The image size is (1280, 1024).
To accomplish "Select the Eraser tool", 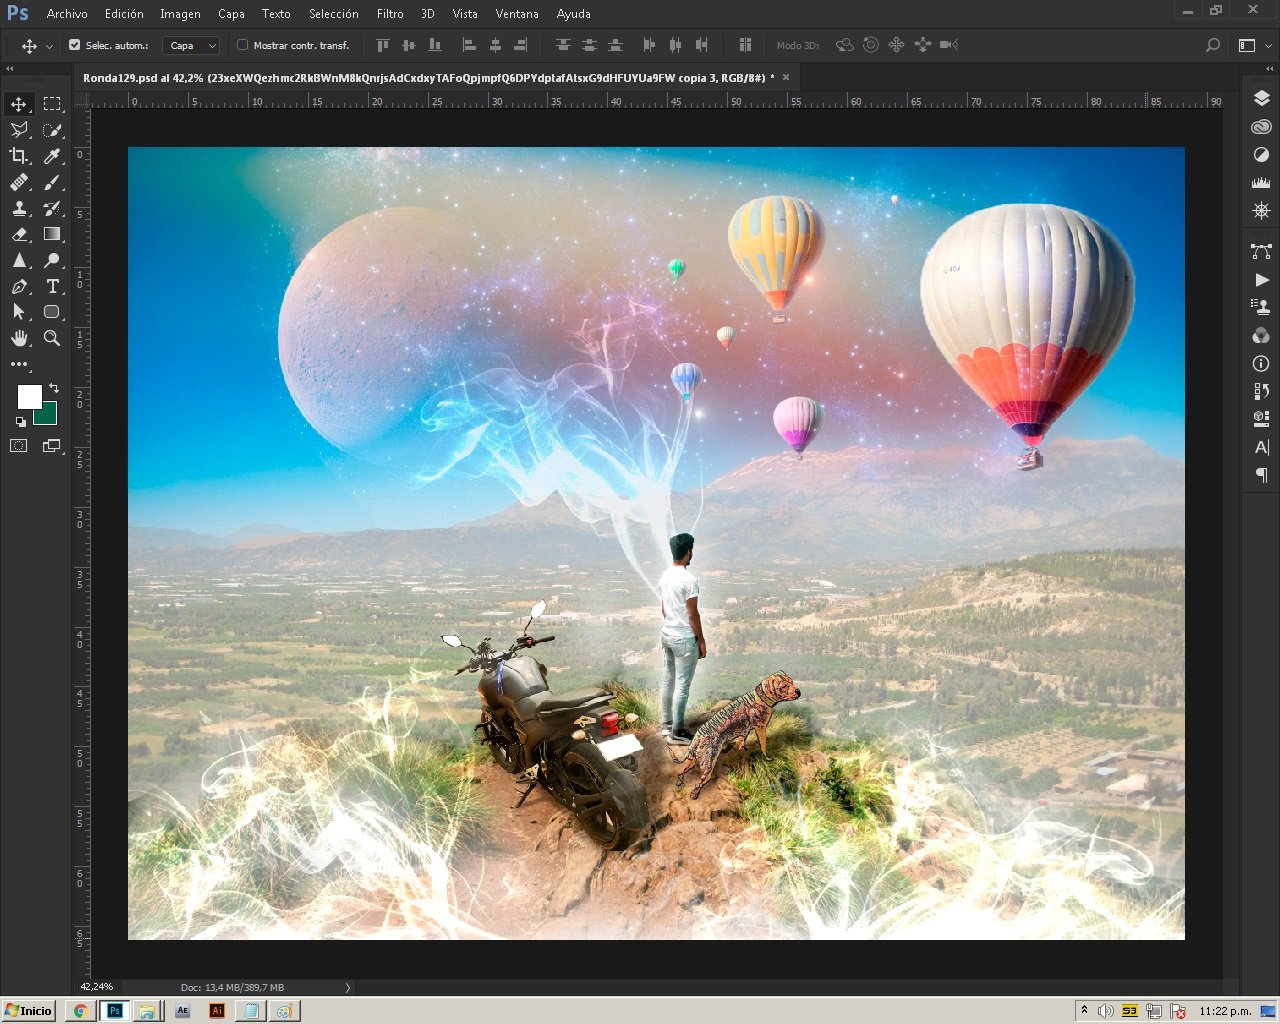I will coord(19,234).
